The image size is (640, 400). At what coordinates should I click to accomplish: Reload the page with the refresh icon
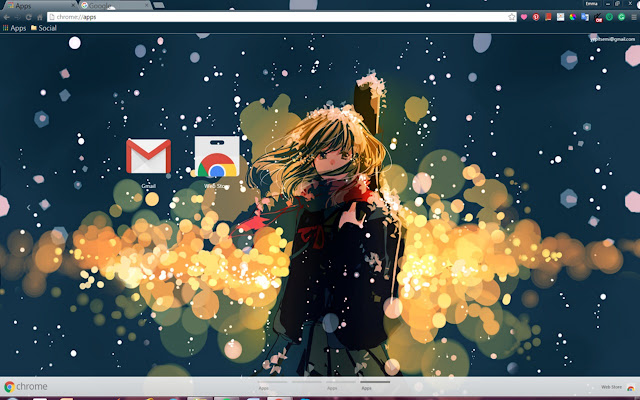[29, 17]
